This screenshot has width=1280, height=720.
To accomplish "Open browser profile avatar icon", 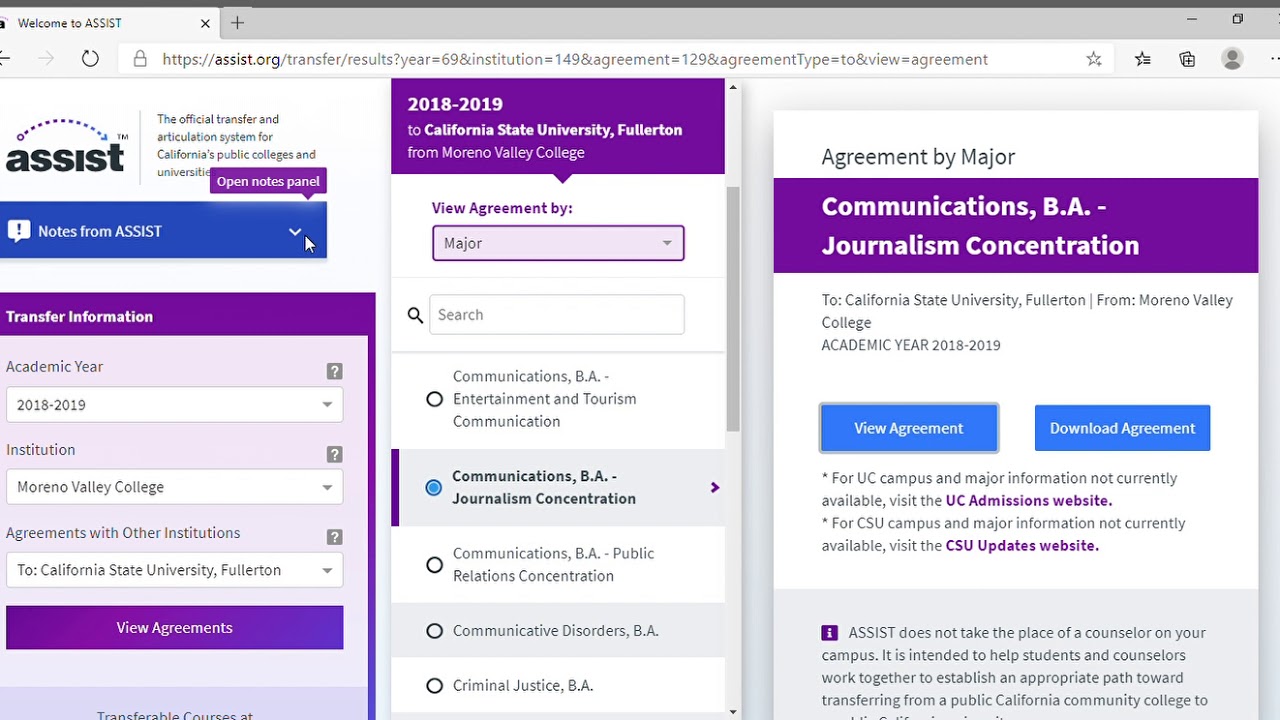I will 1232,59.
